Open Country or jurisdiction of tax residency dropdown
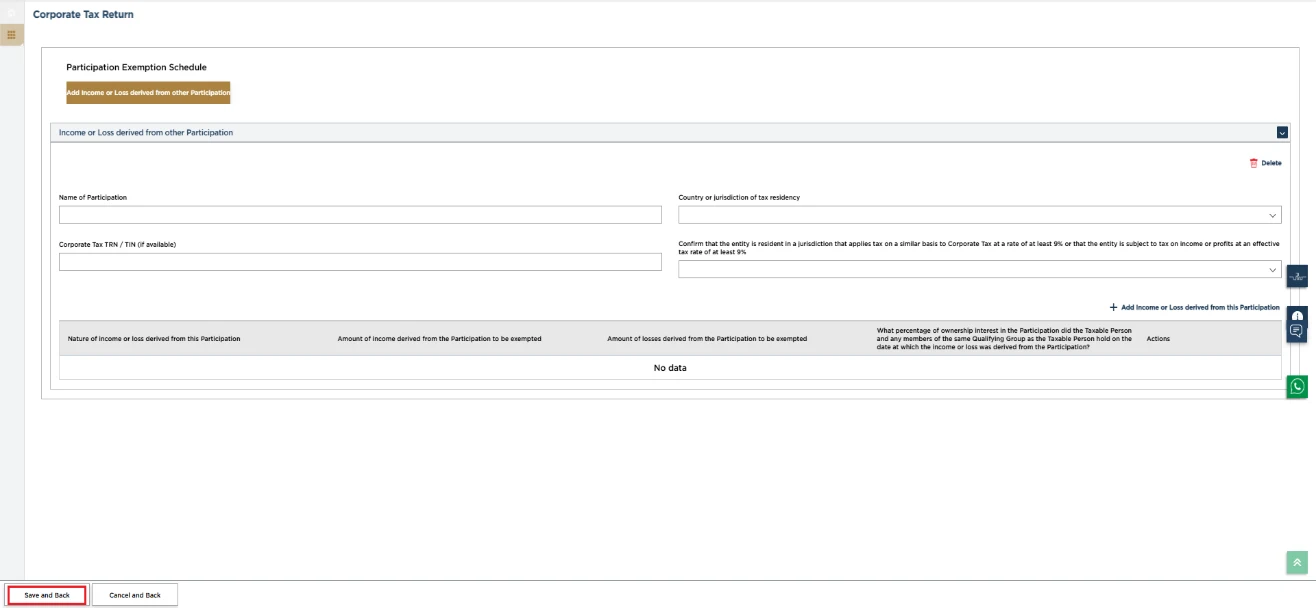1316x608 pixels. coord(980,215)
